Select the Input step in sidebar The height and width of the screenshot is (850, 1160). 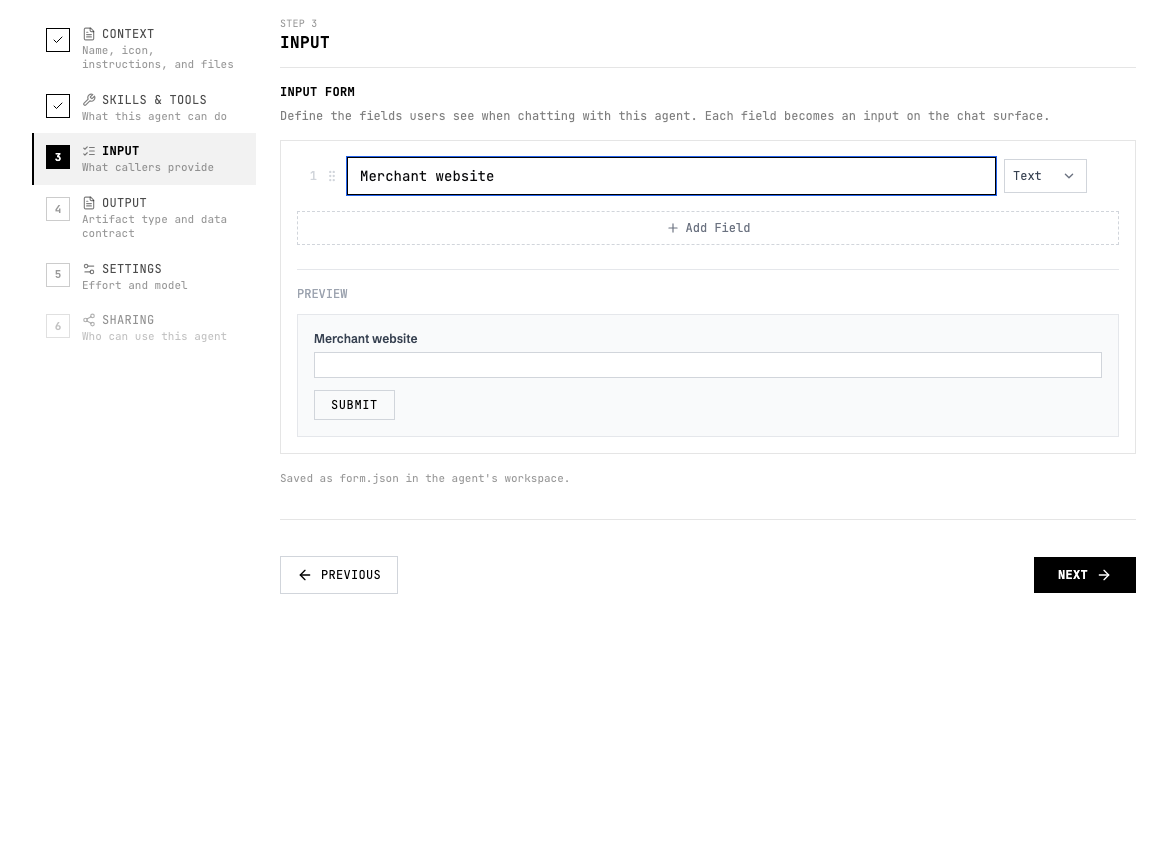tap(145, 159)
